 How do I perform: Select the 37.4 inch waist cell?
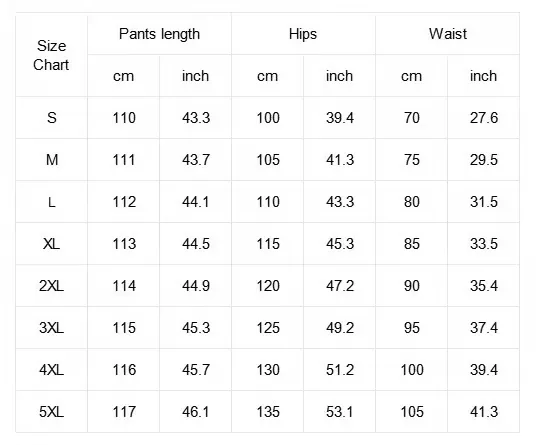[483, 328]
